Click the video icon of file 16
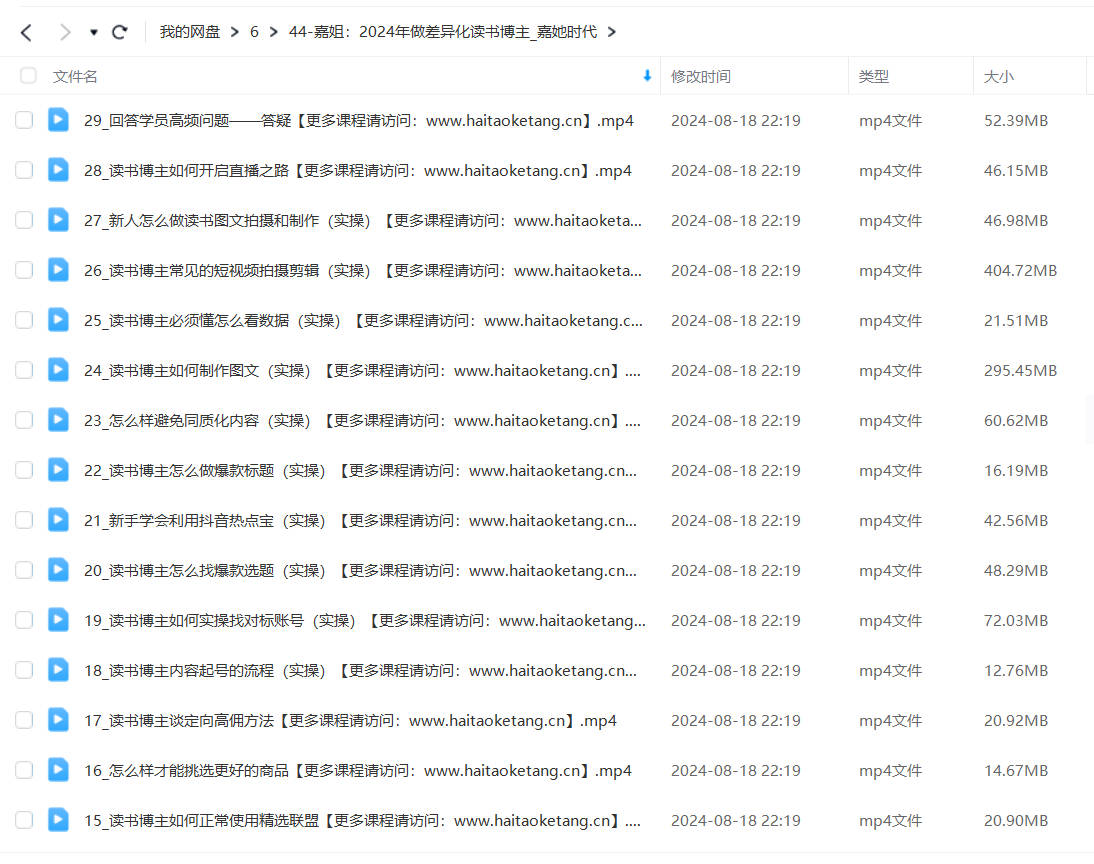Image resolution: width=1094 pixels, height=864 pixels. coord(58,770)
